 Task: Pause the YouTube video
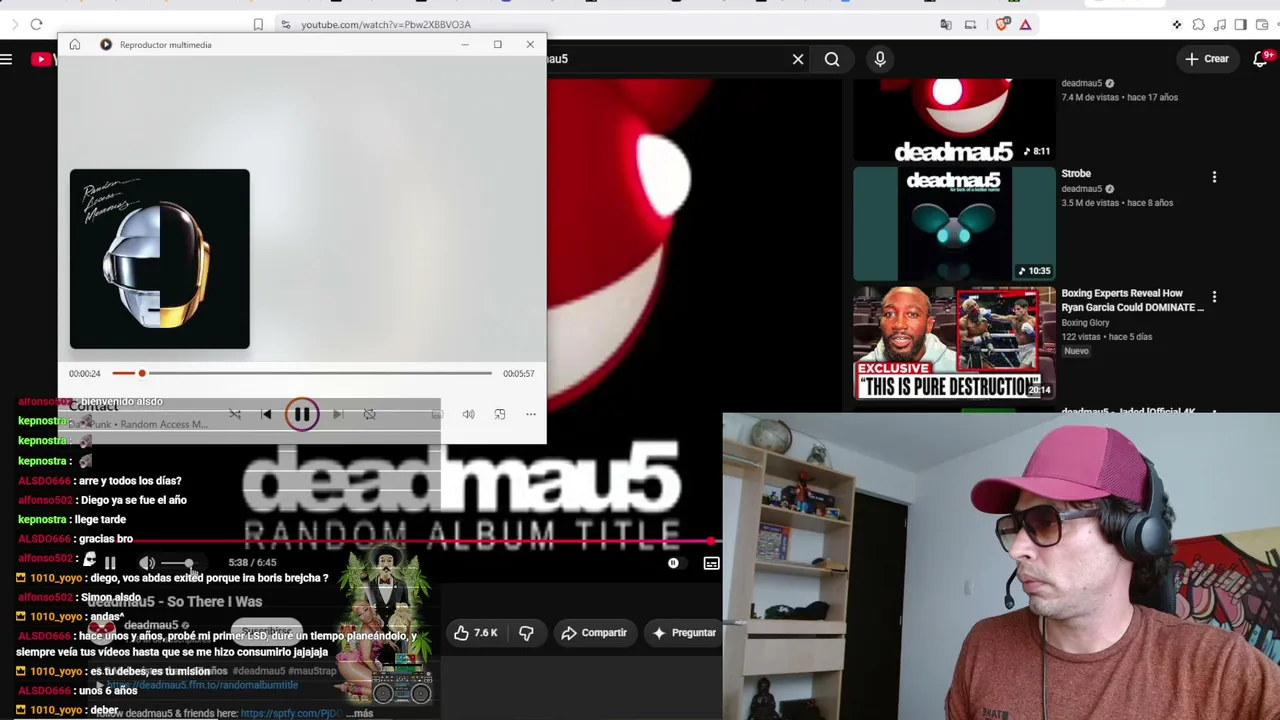(110, 563)
